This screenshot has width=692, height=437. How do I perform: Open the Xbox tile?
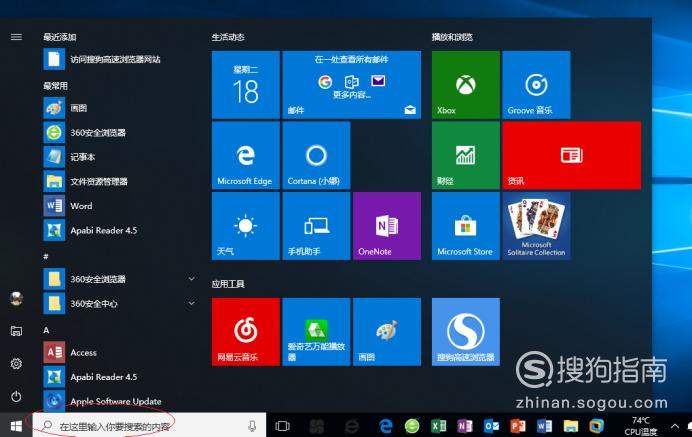click(x=466, y=85)
